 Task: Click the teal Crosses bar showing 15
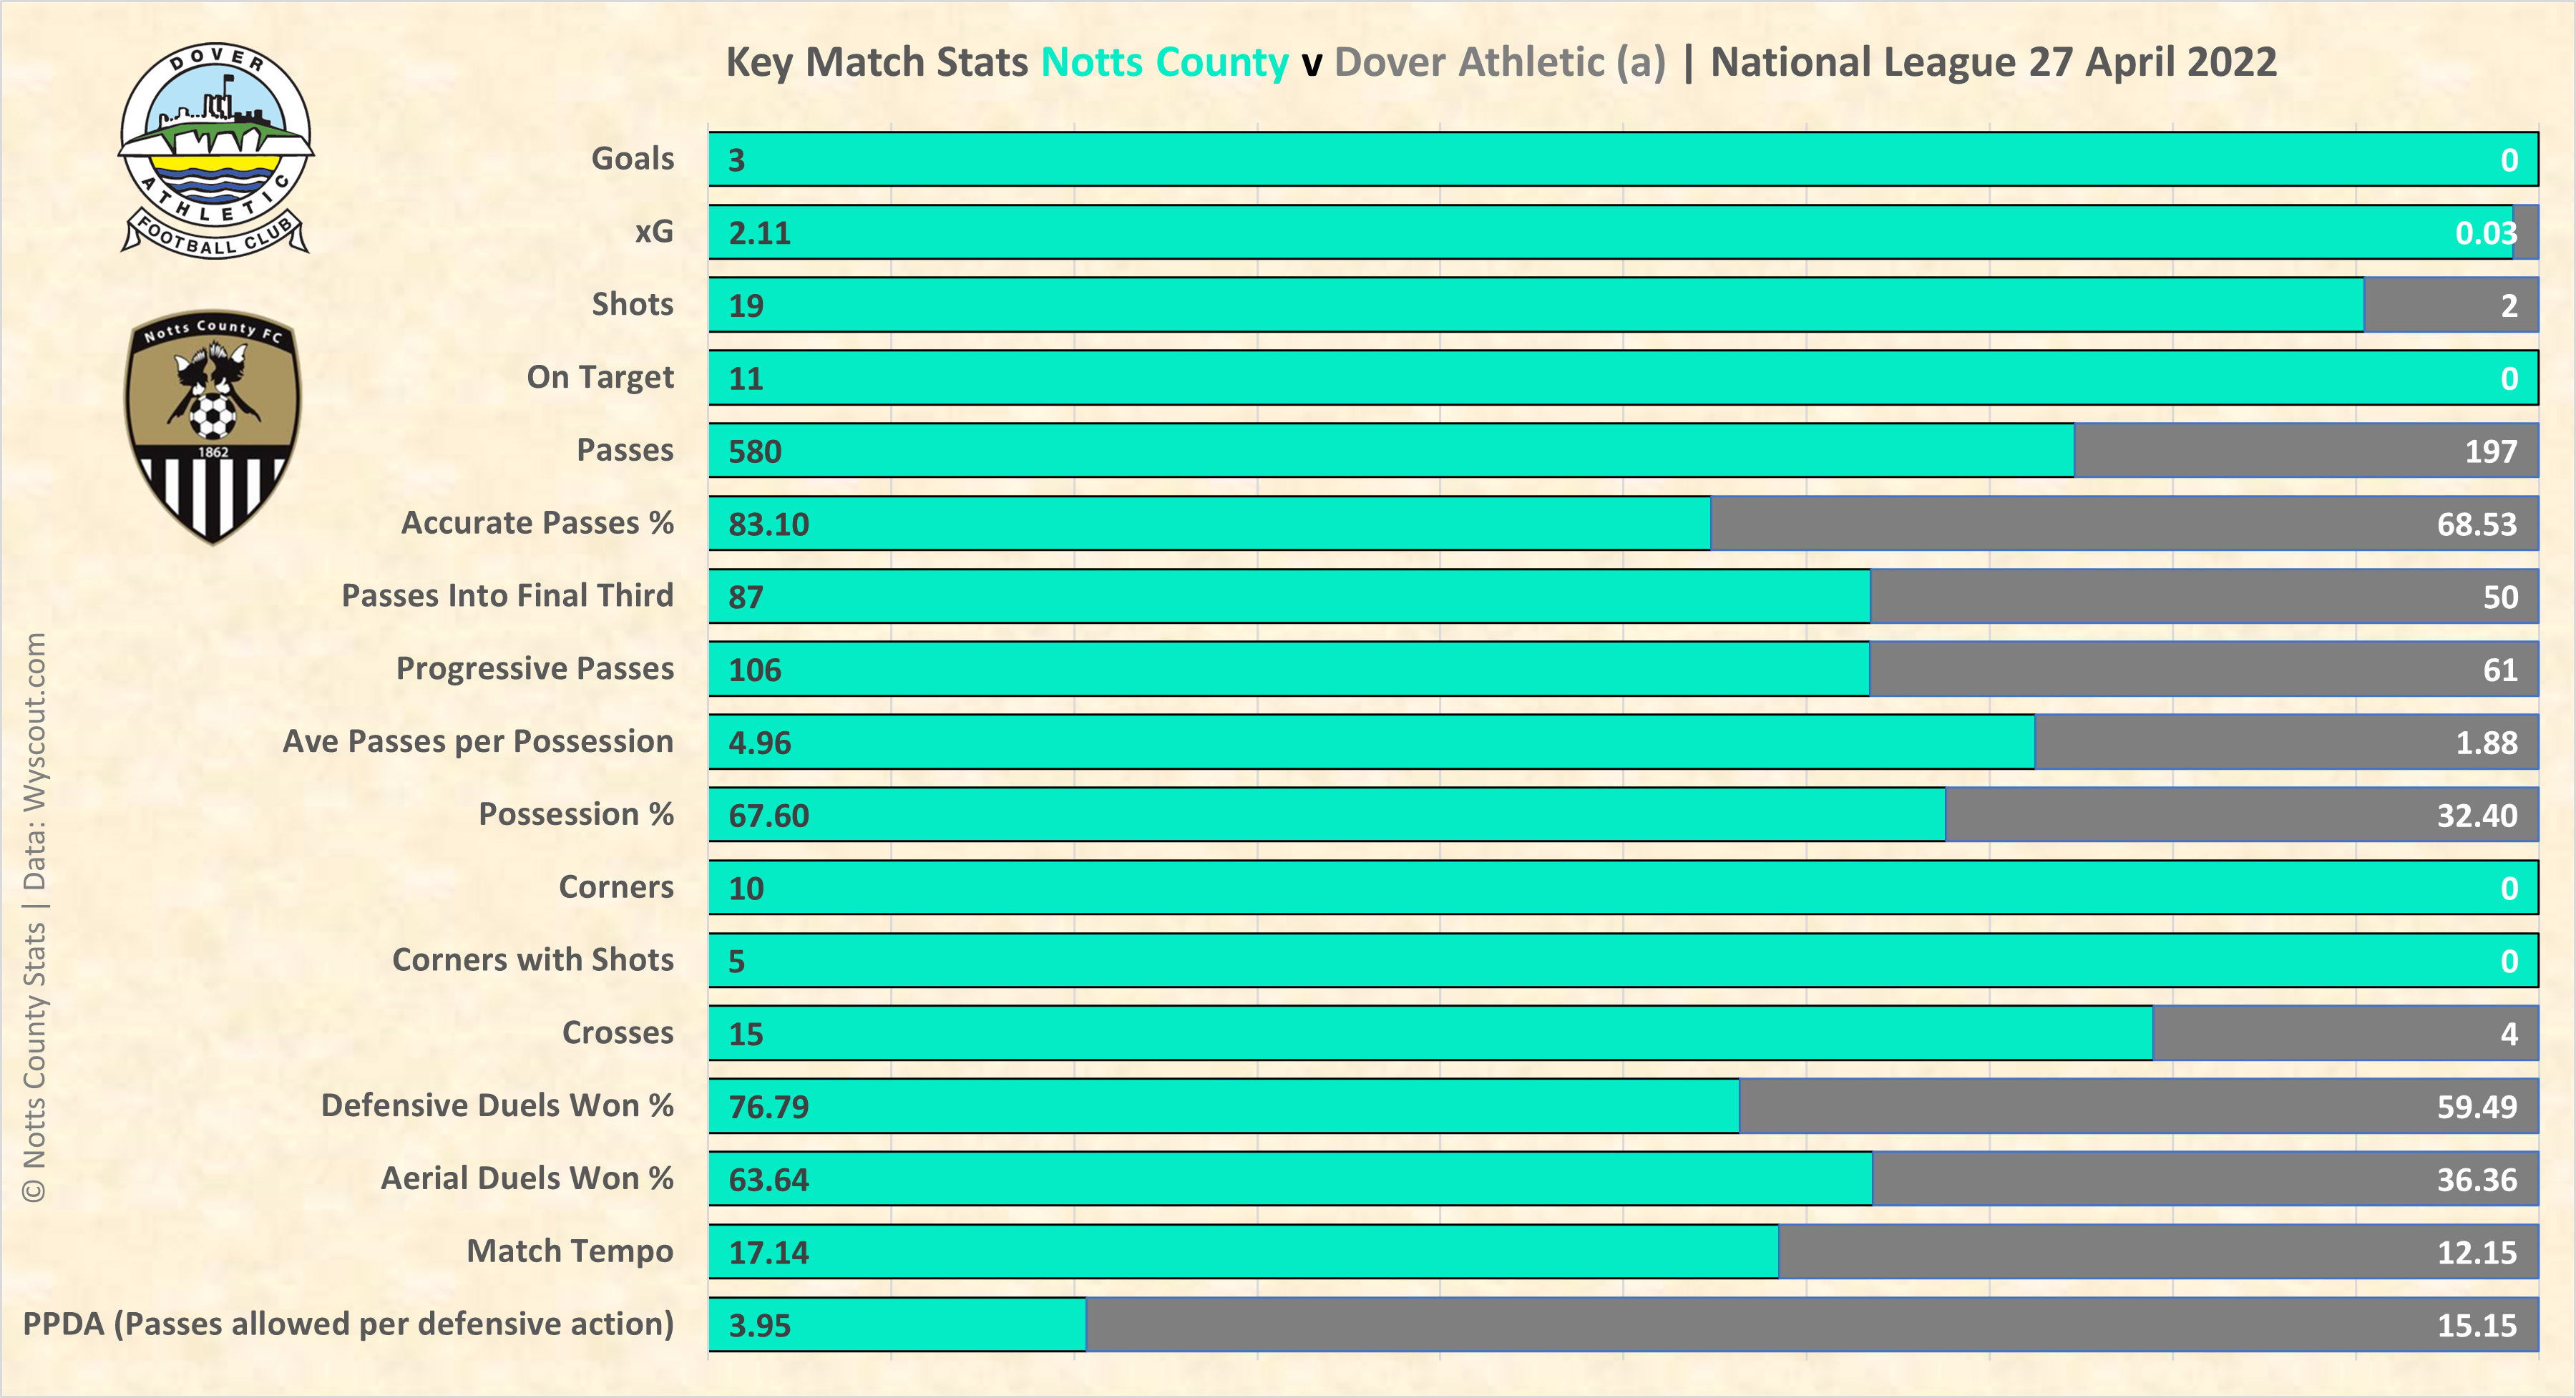1430,1034
